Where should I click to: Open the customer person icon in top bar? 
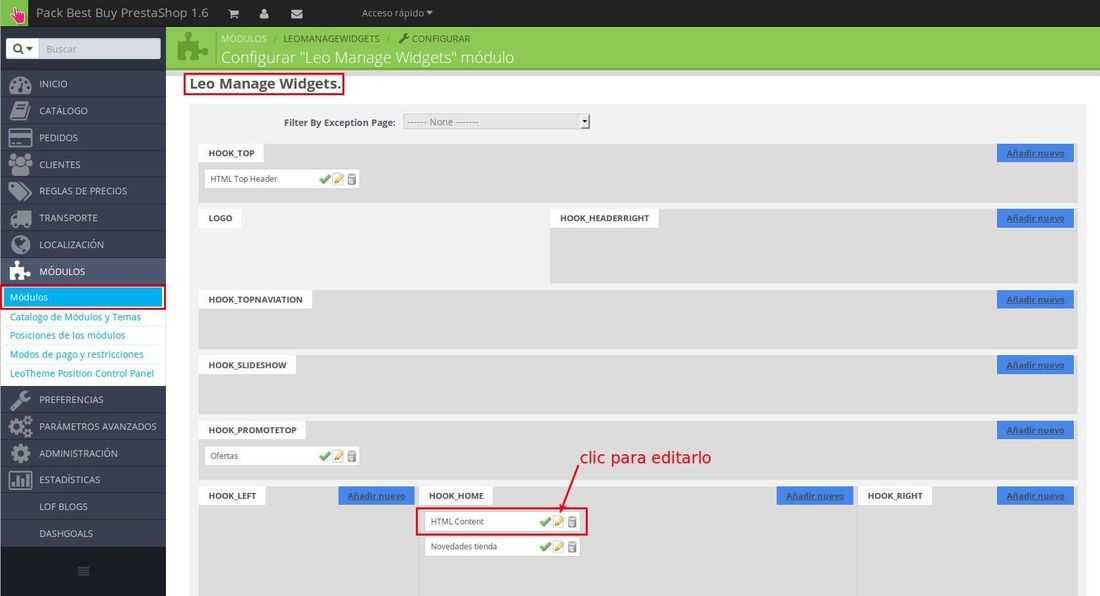[x=264, y=14]
